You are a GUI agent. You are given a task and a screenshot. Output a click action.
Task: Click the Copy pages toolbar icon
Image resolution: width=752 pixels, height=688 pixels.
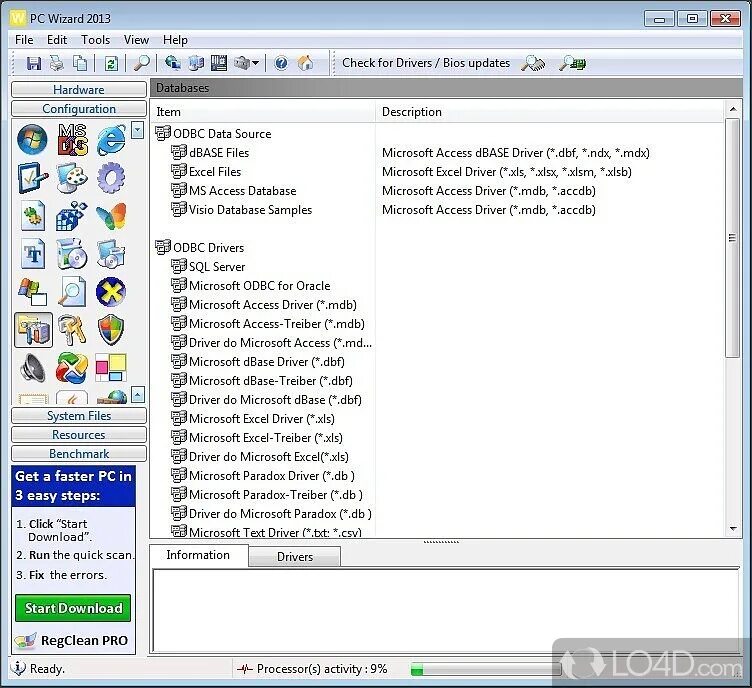80,63
